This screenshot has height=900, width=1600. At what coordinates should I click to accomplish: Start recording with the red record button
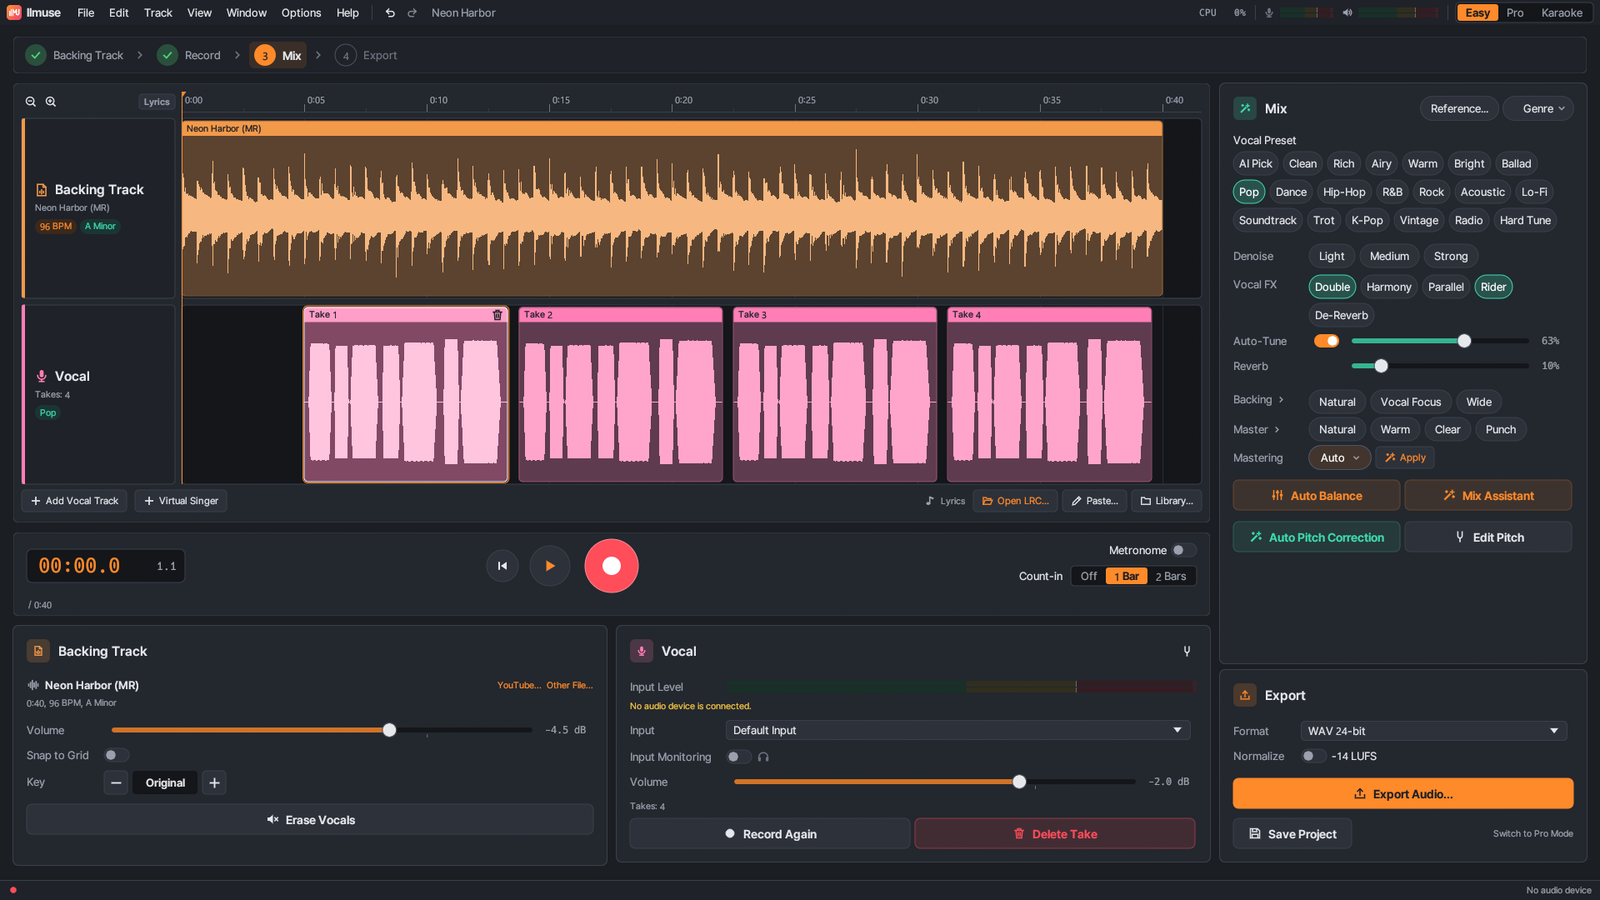[x=611, y=566]
